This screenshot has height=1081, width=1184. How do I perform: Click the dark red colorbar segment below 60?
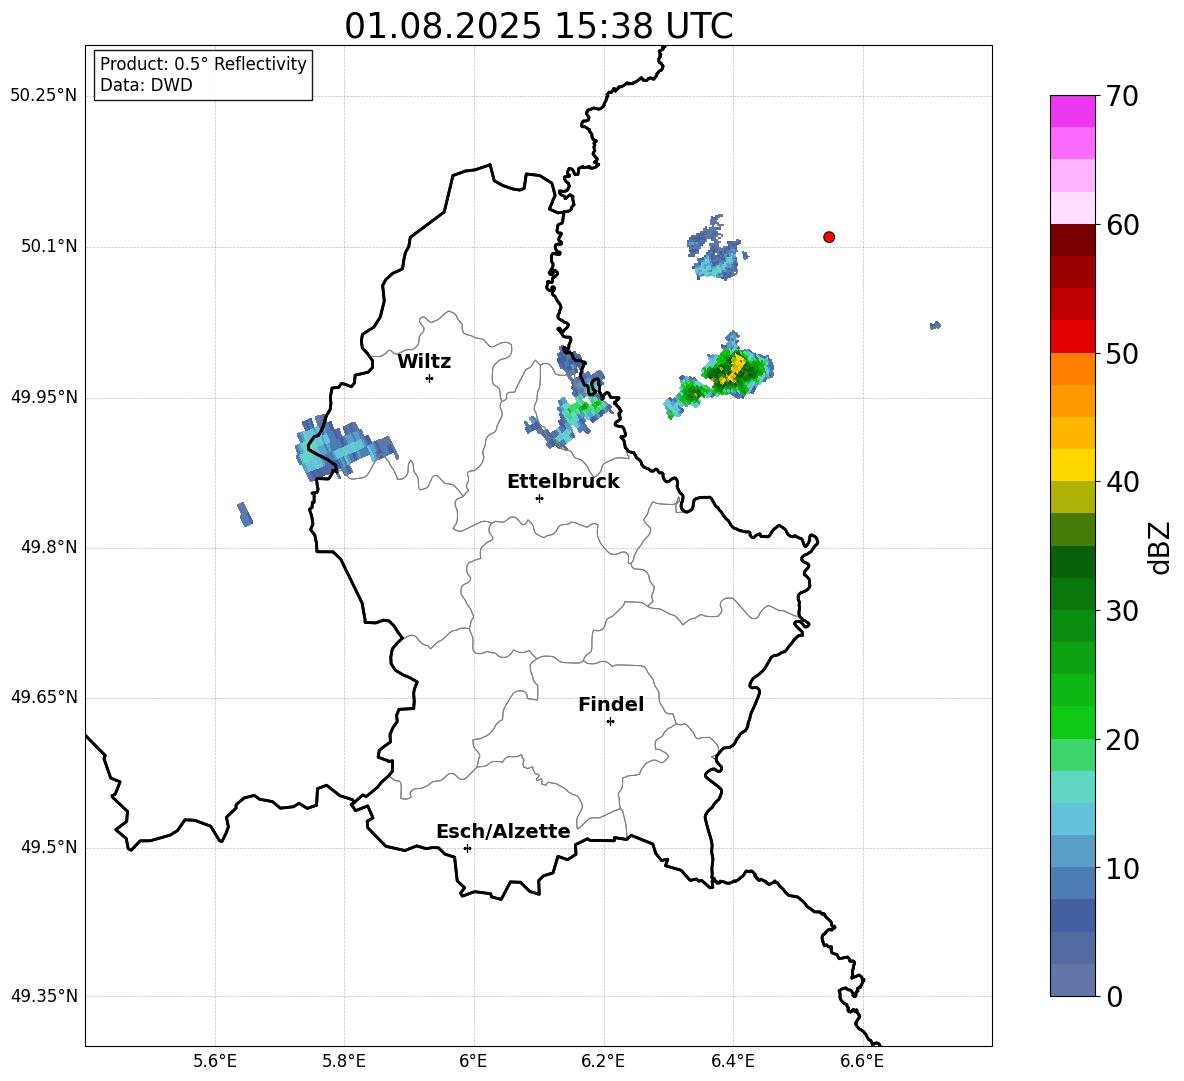1073,240
